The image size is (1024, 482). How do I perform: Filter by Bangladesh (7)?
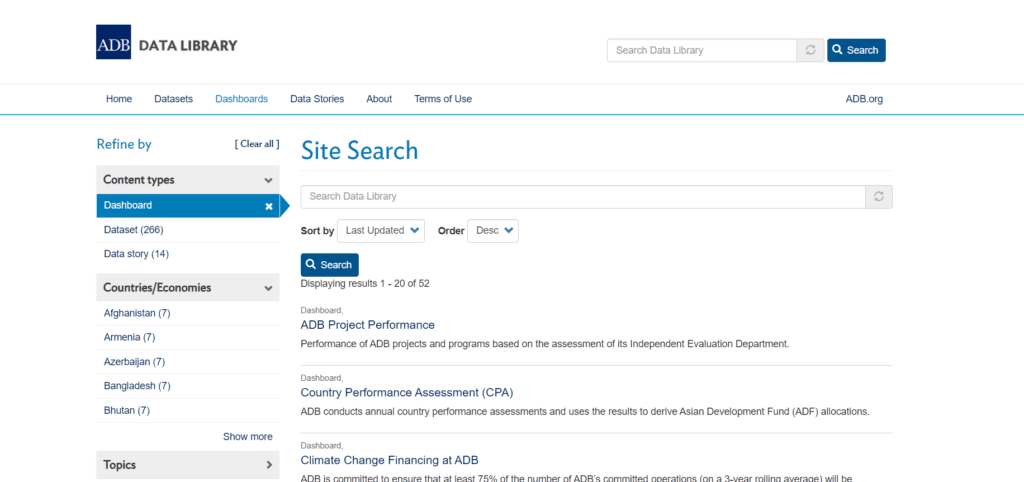(x=137, y=386)
